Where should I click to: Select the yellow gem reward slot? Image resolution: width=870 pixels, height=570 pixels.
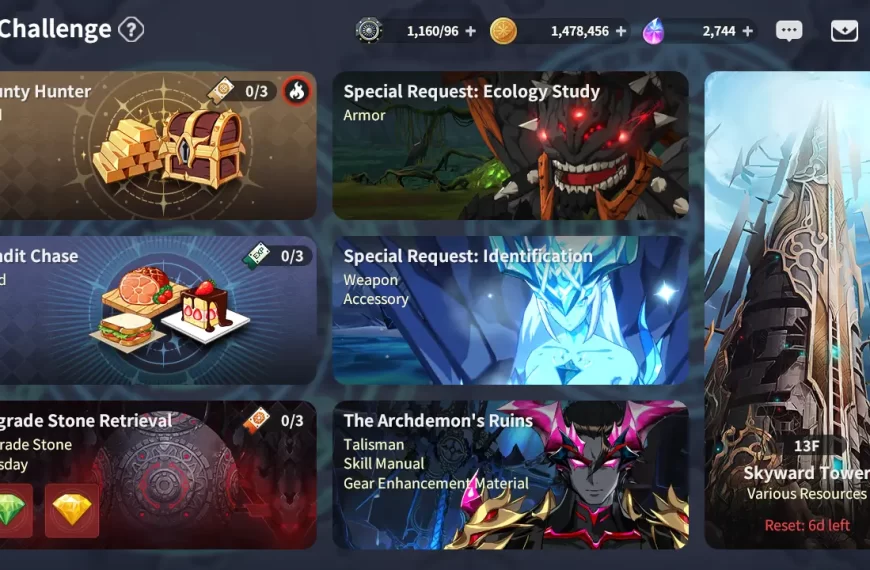72,510
